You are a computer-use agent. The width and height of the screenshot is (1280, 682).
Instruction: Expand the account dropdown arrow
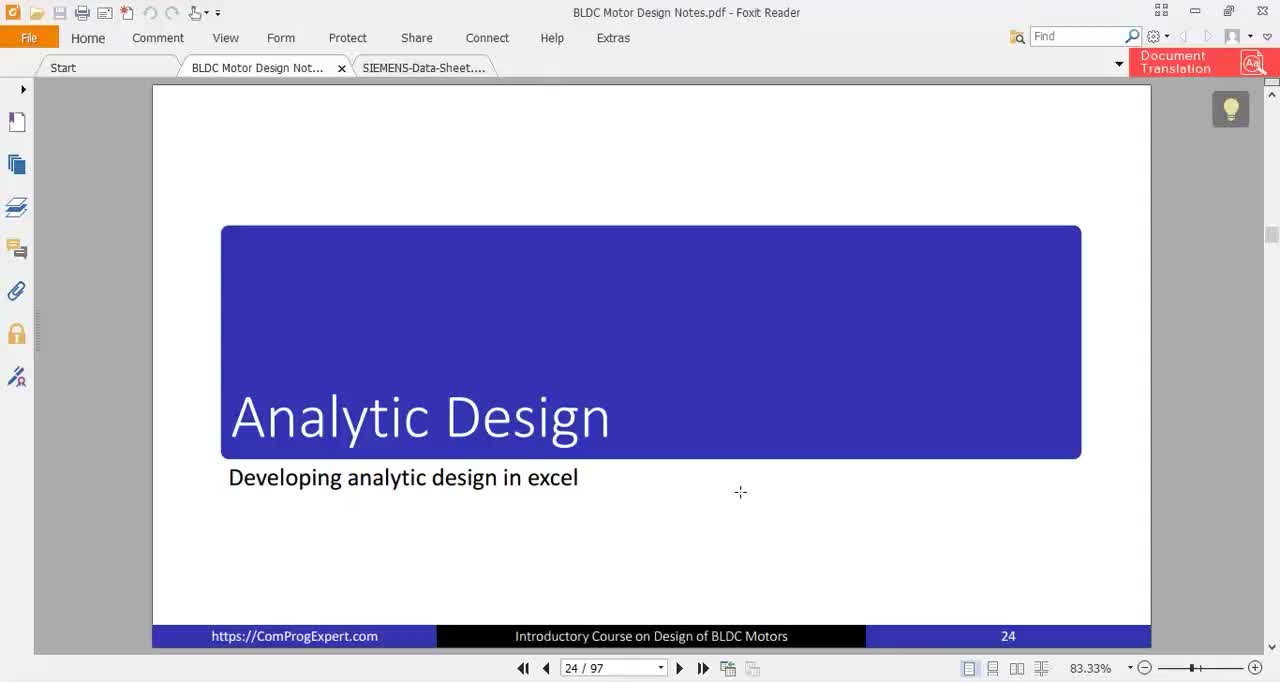[1250, 37]
